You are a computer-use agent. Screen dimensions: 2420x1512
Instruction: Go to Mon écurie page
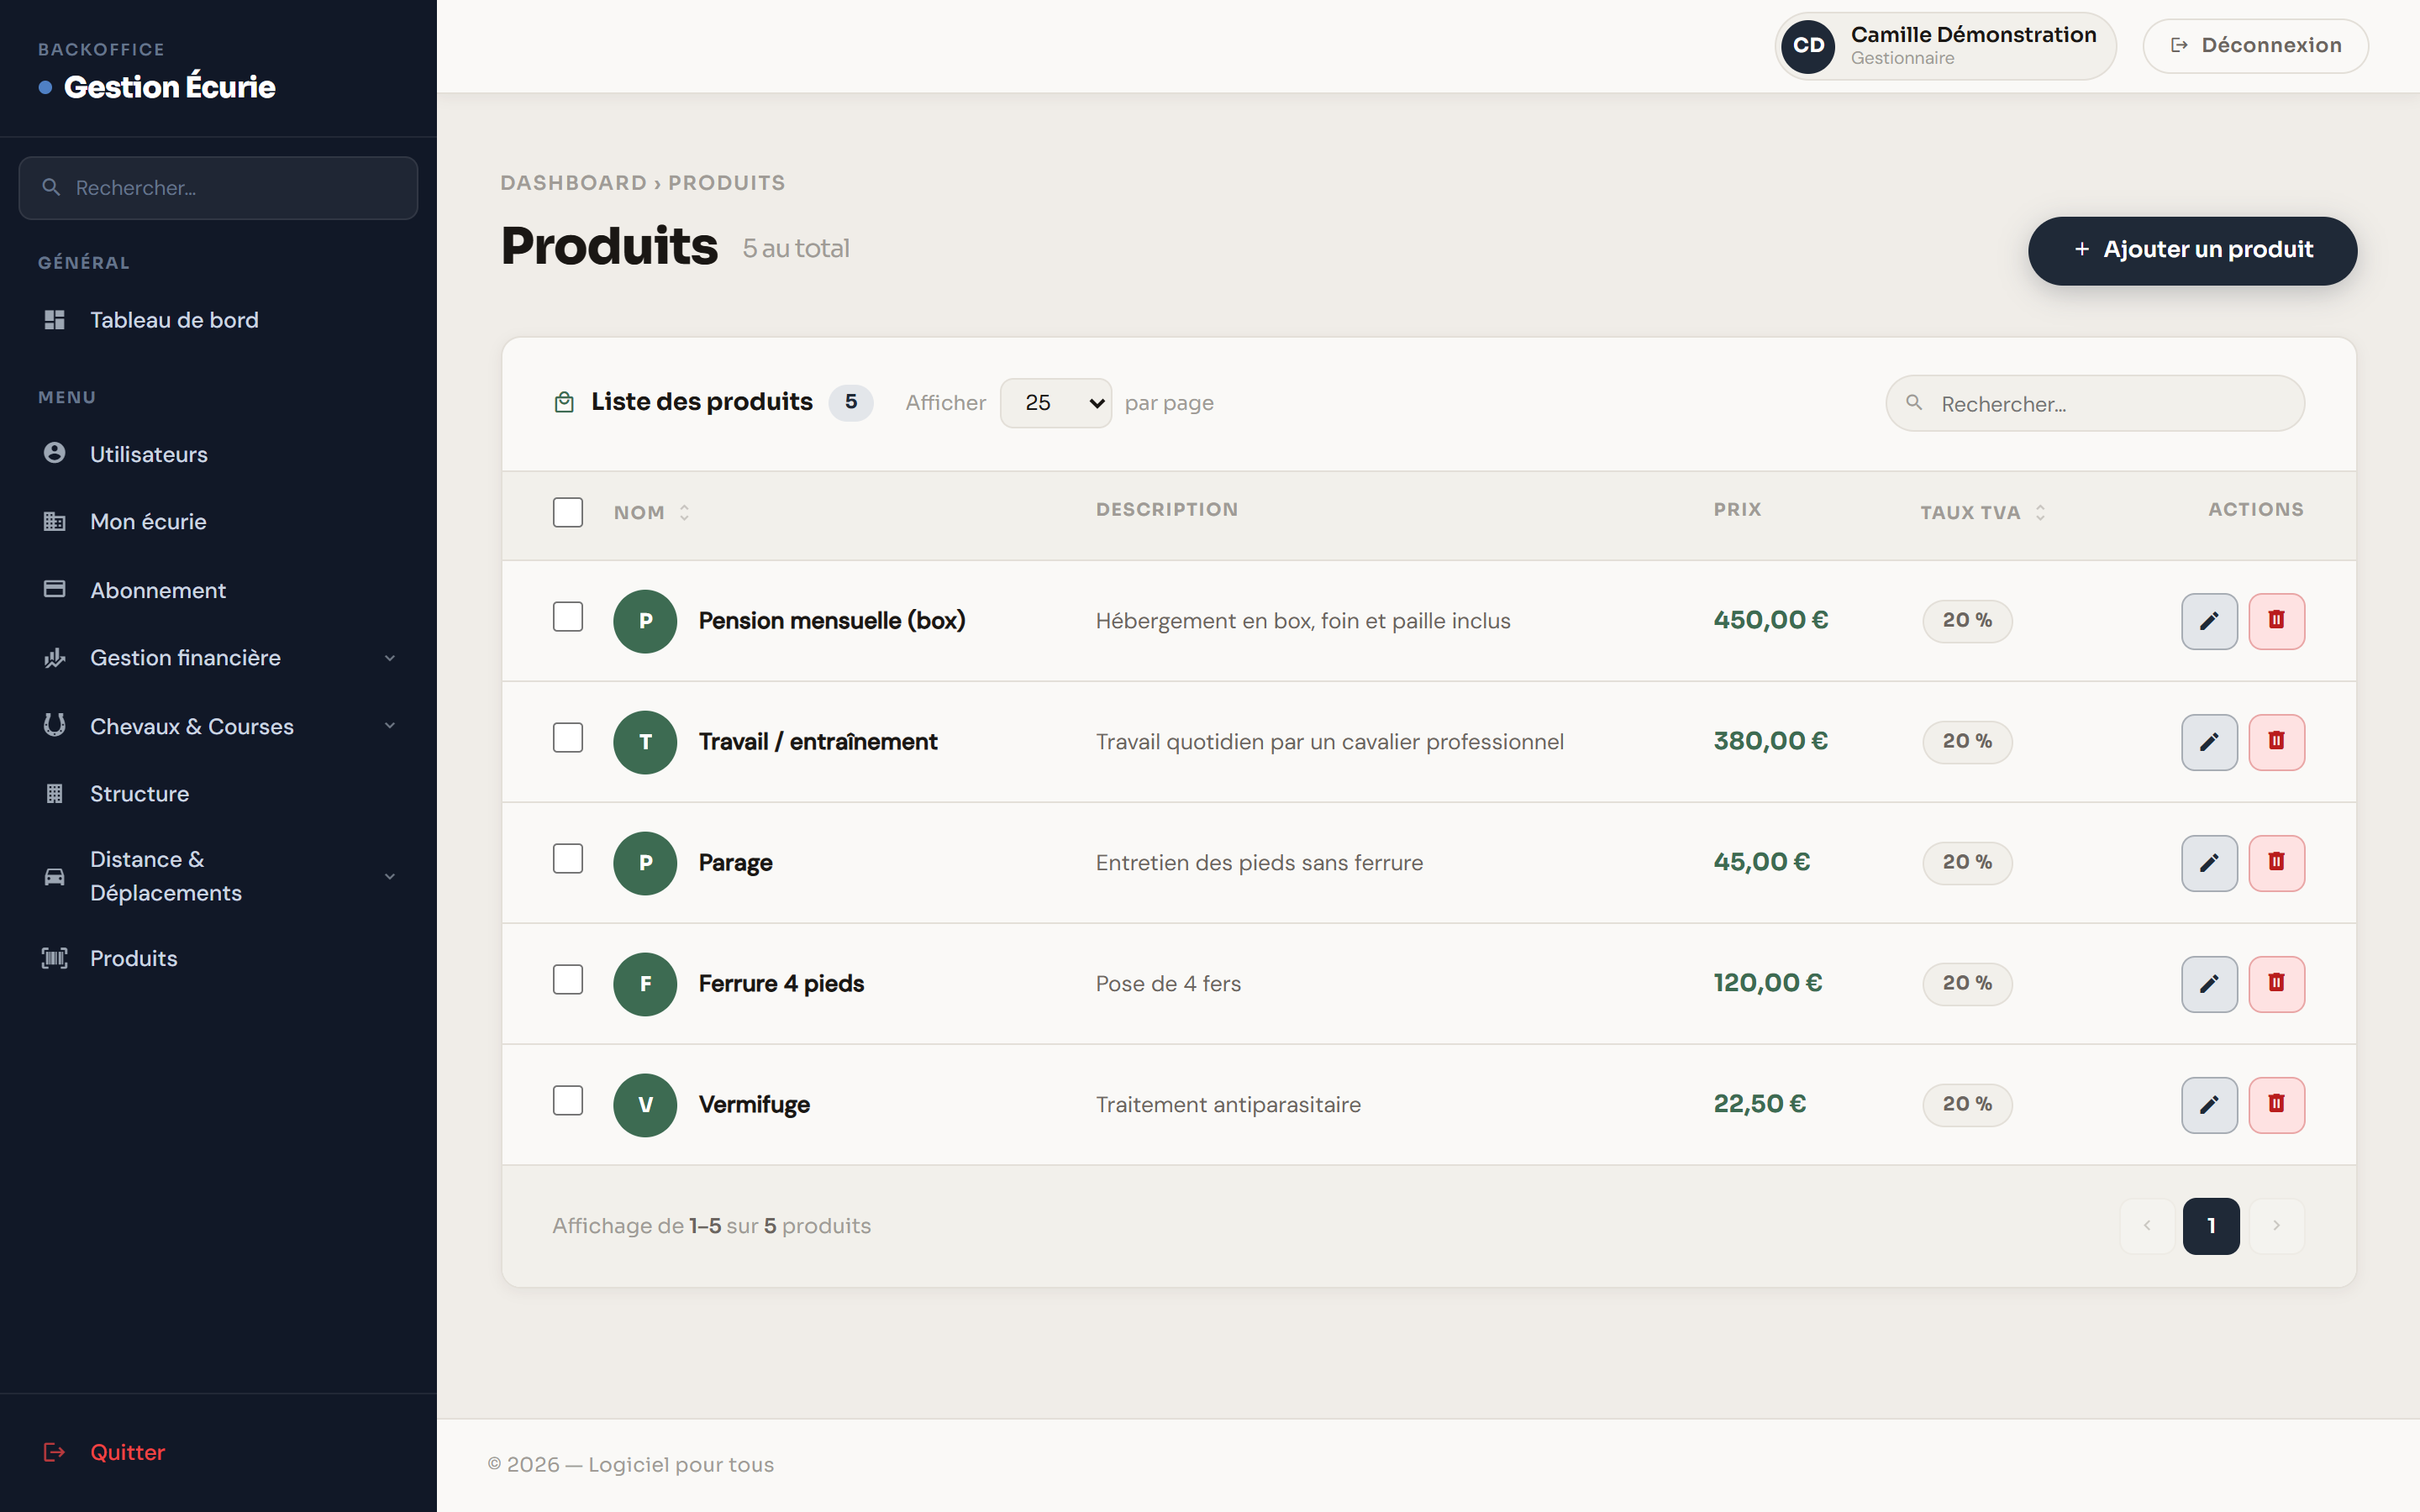coord(218,522)
